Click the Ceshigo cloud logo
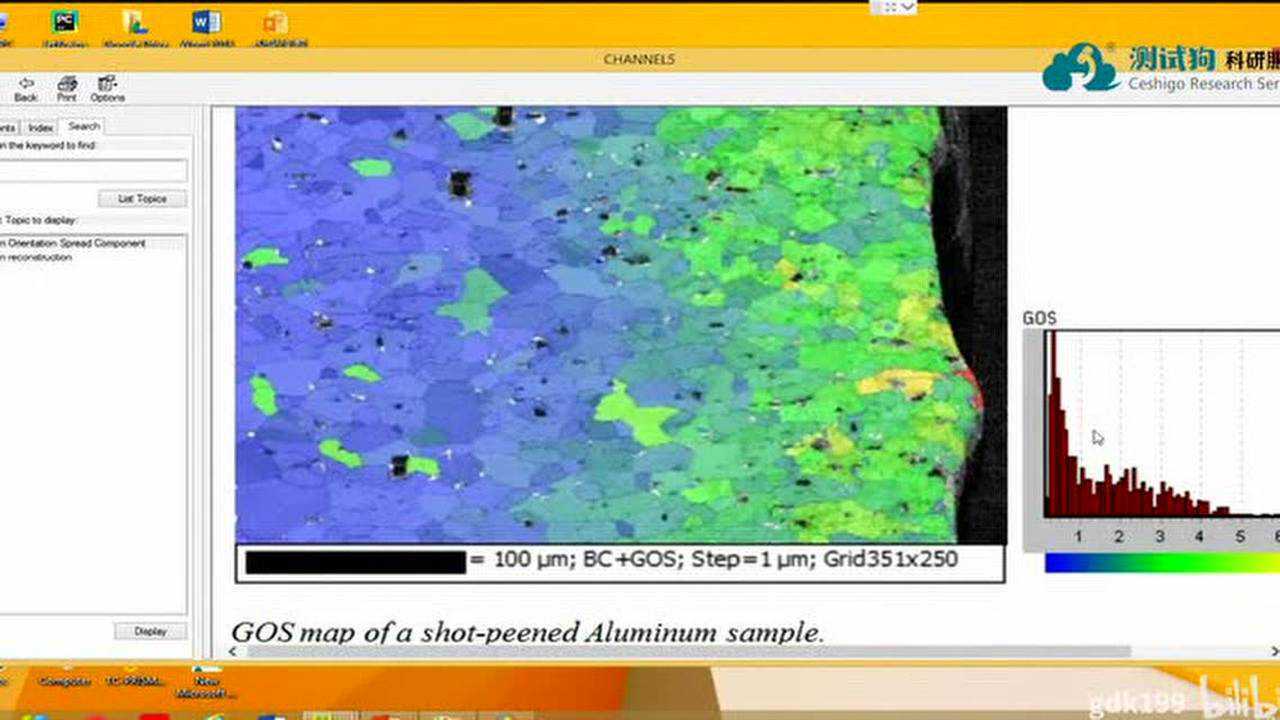 click(x=1080, y=68)
